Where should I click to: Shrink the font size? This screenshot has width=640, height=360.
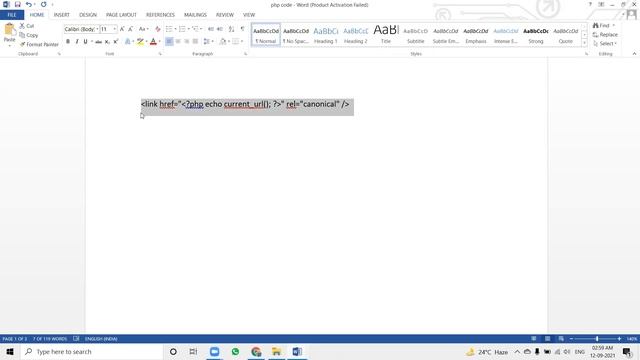tap(131, 29)
